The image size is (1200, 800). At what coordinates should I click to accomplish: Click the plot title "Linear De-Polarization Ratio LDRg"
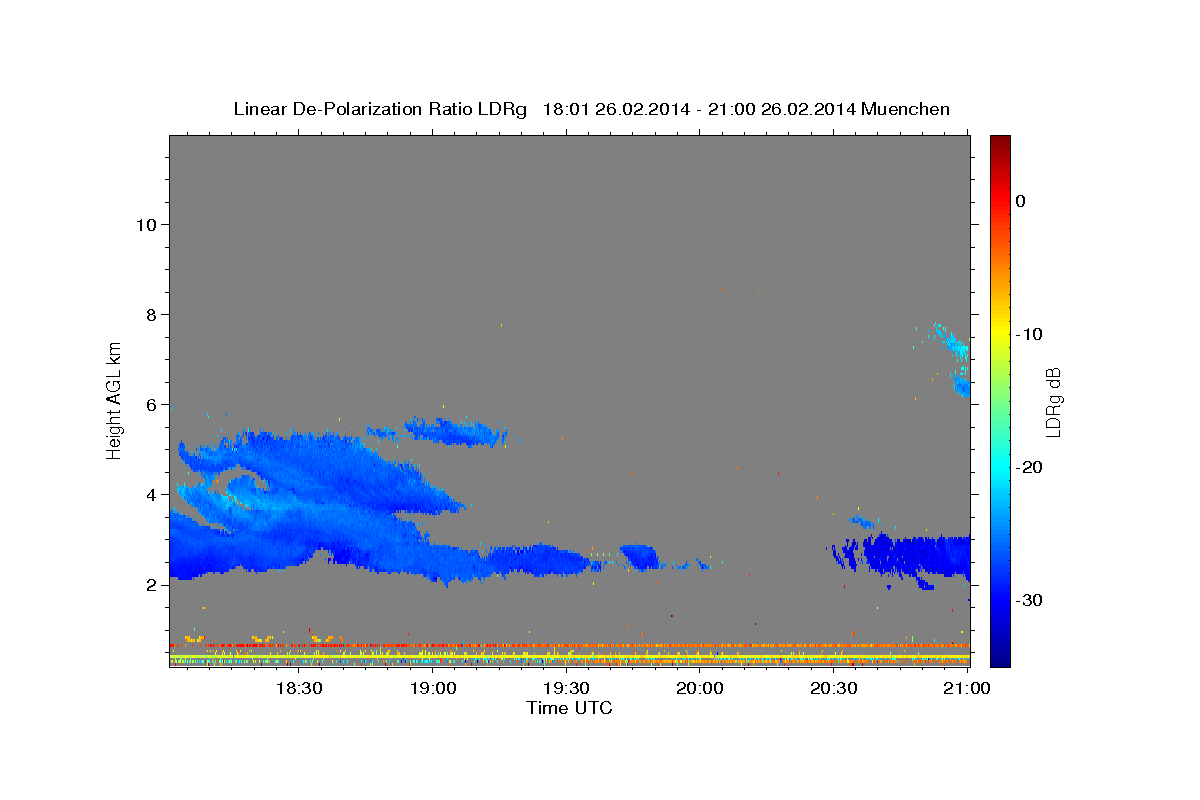click(x=379, y=109)
